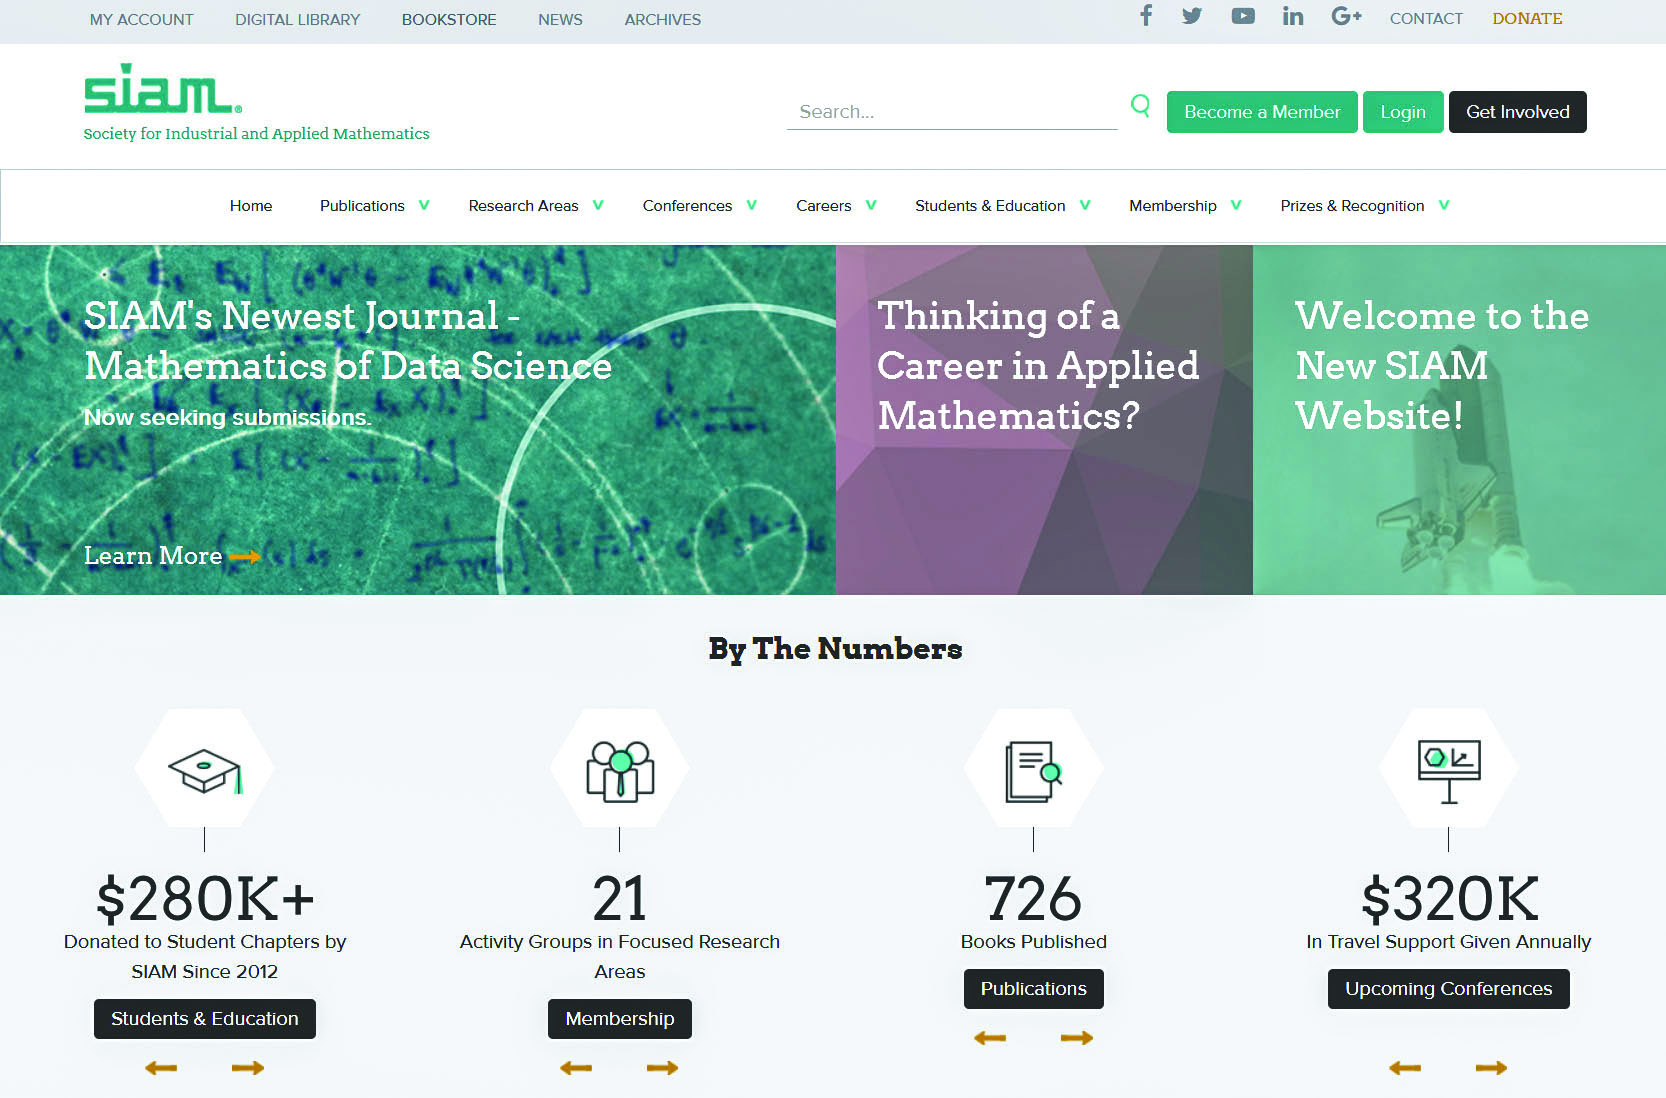Open Digital Library in top bar
Image resolution: width=1666 pixels, height=1098 pixels.
[297, 19]
